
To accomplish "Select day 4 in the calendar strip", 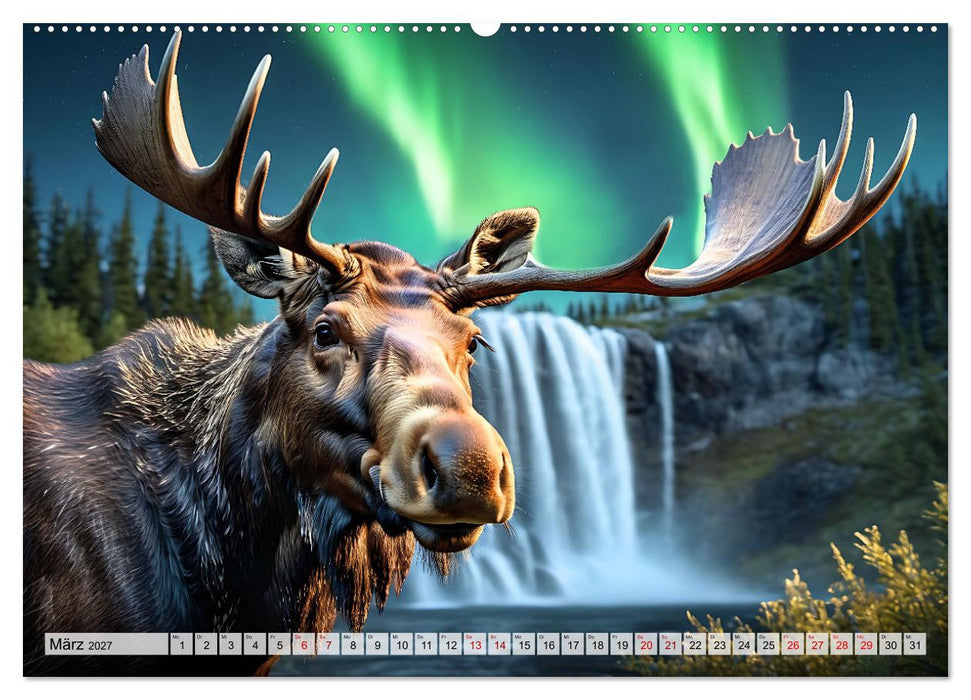I will [255, 644].
